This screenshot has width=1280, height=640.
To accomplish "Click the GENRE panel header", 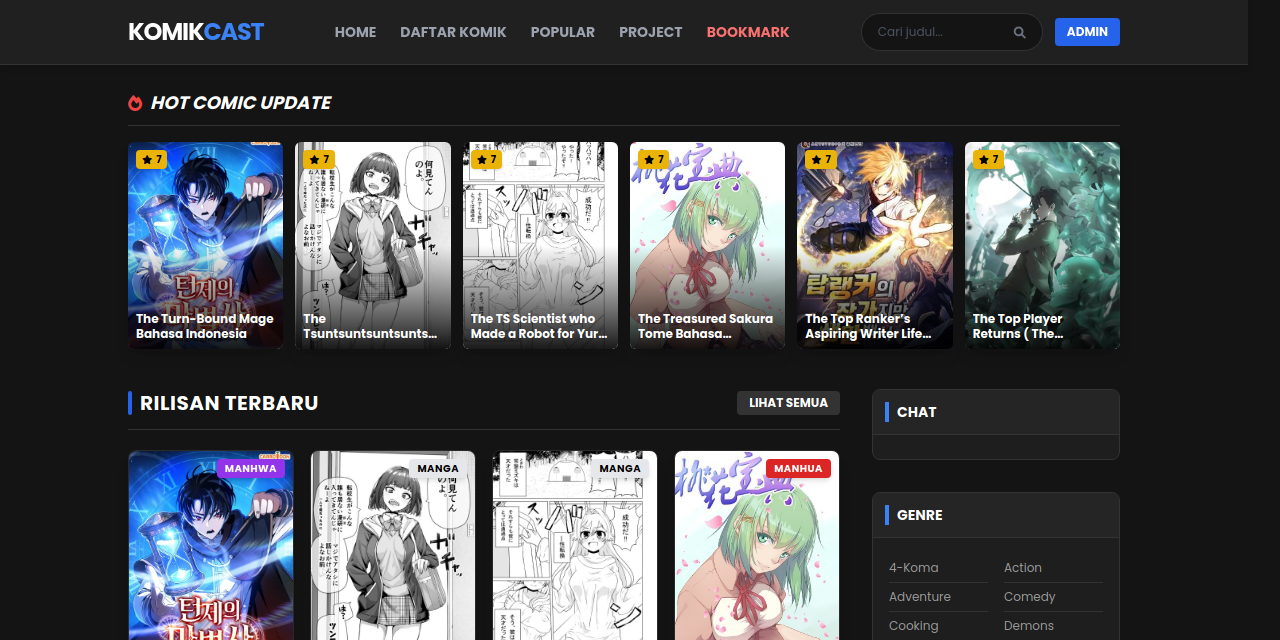I will click(996, 515).
